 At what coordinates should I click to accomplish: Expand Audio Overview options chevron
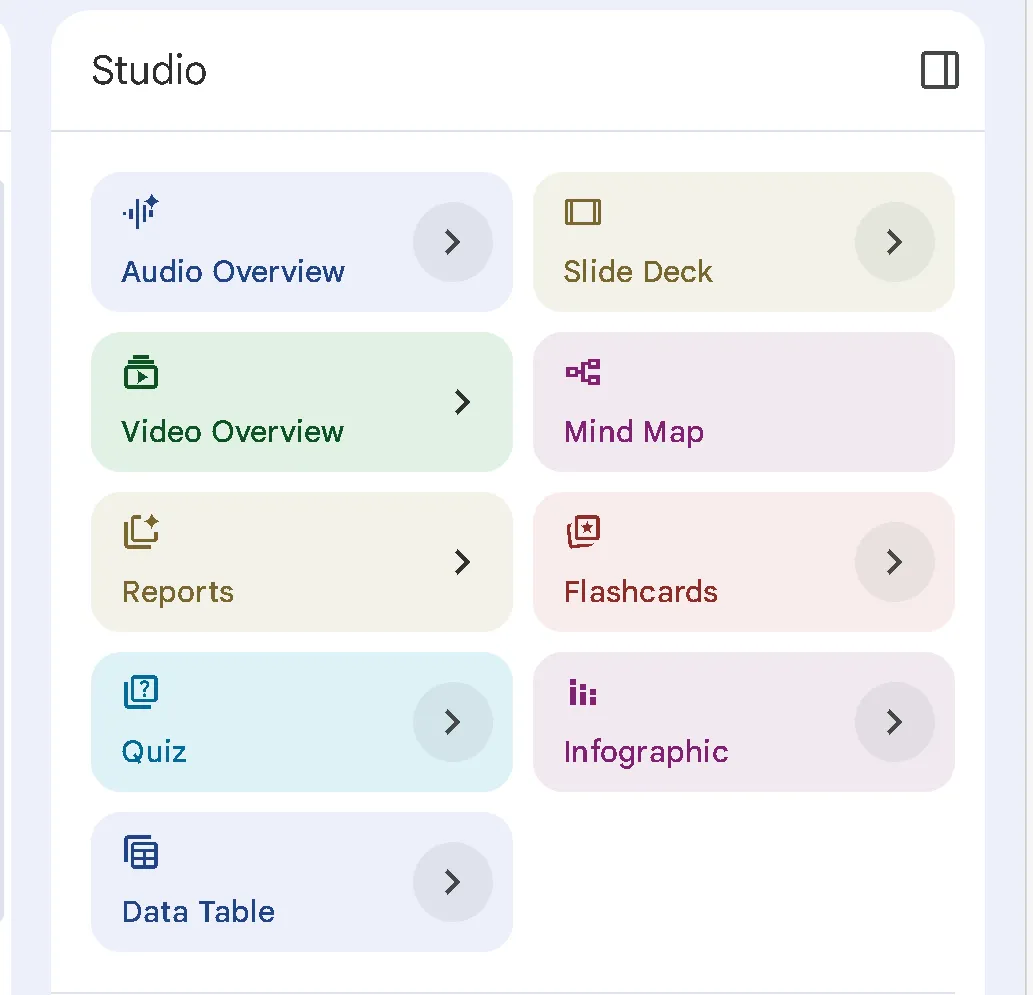tap(452, 242)
